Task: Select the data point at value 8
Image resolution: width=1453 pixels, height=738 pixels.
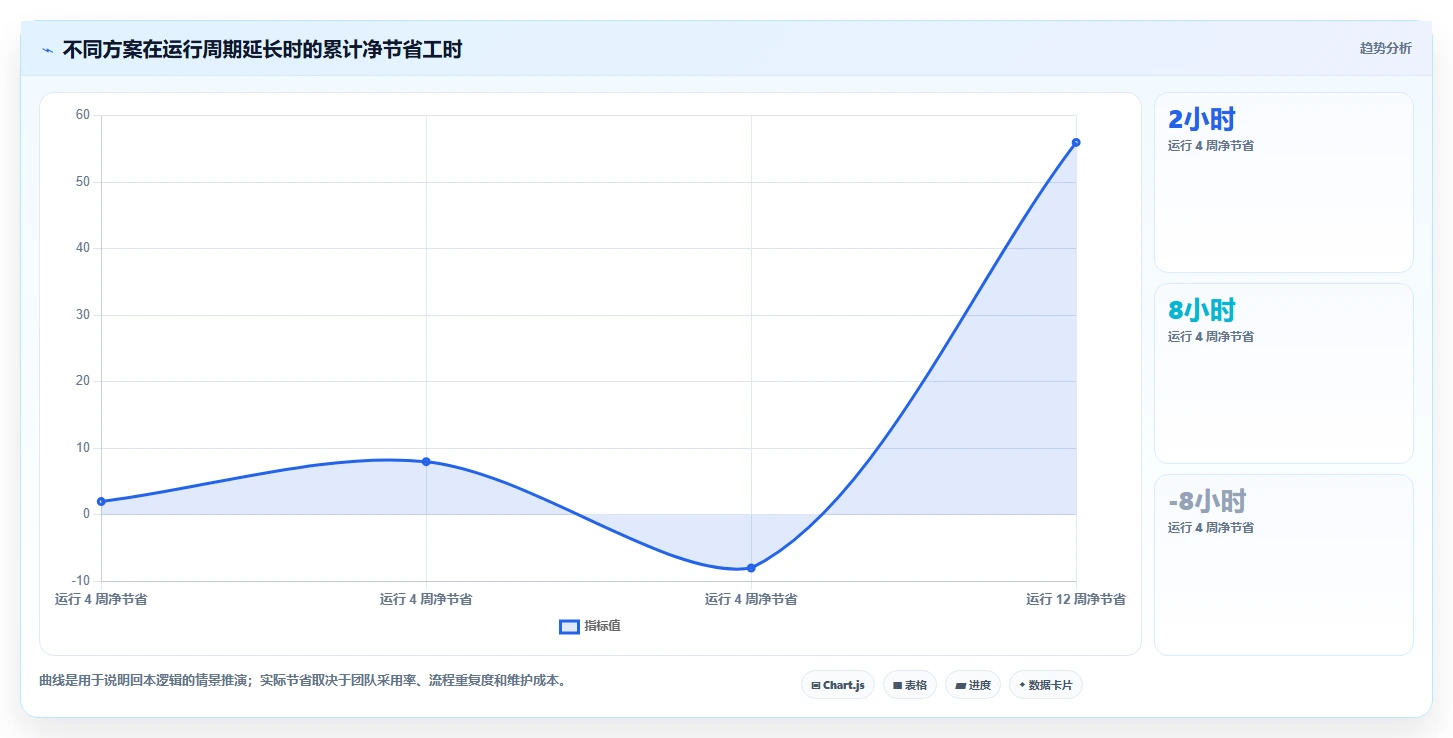Action: point(426,461)
